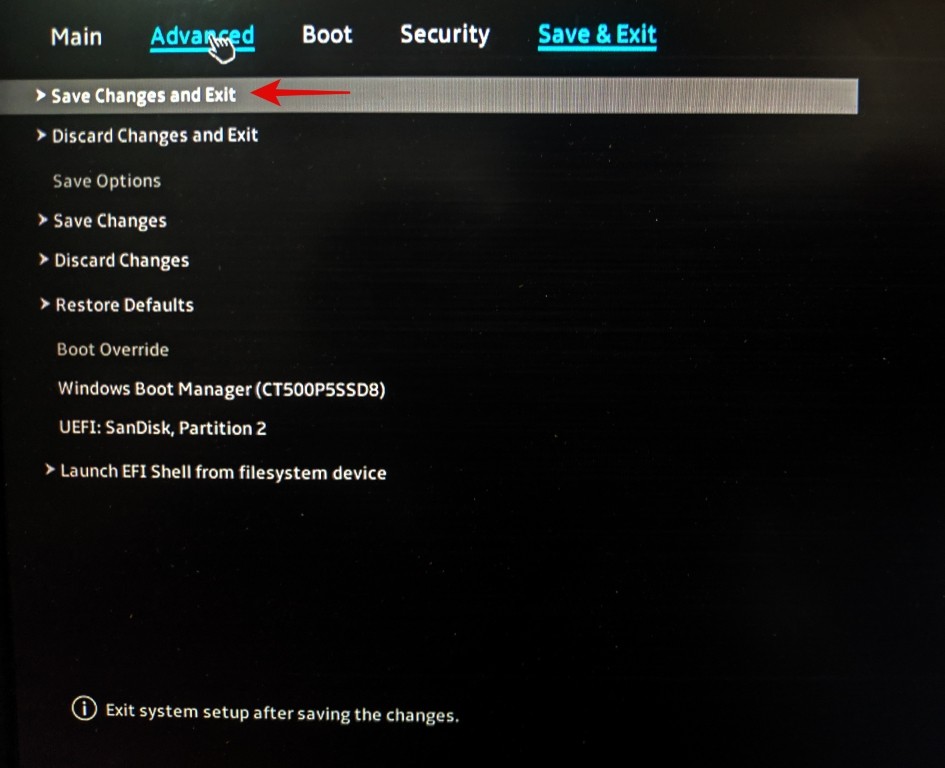
Task: Click chevron beside Discard Changes and Exit
Action: pyautogui.click(x=41, y=135)
